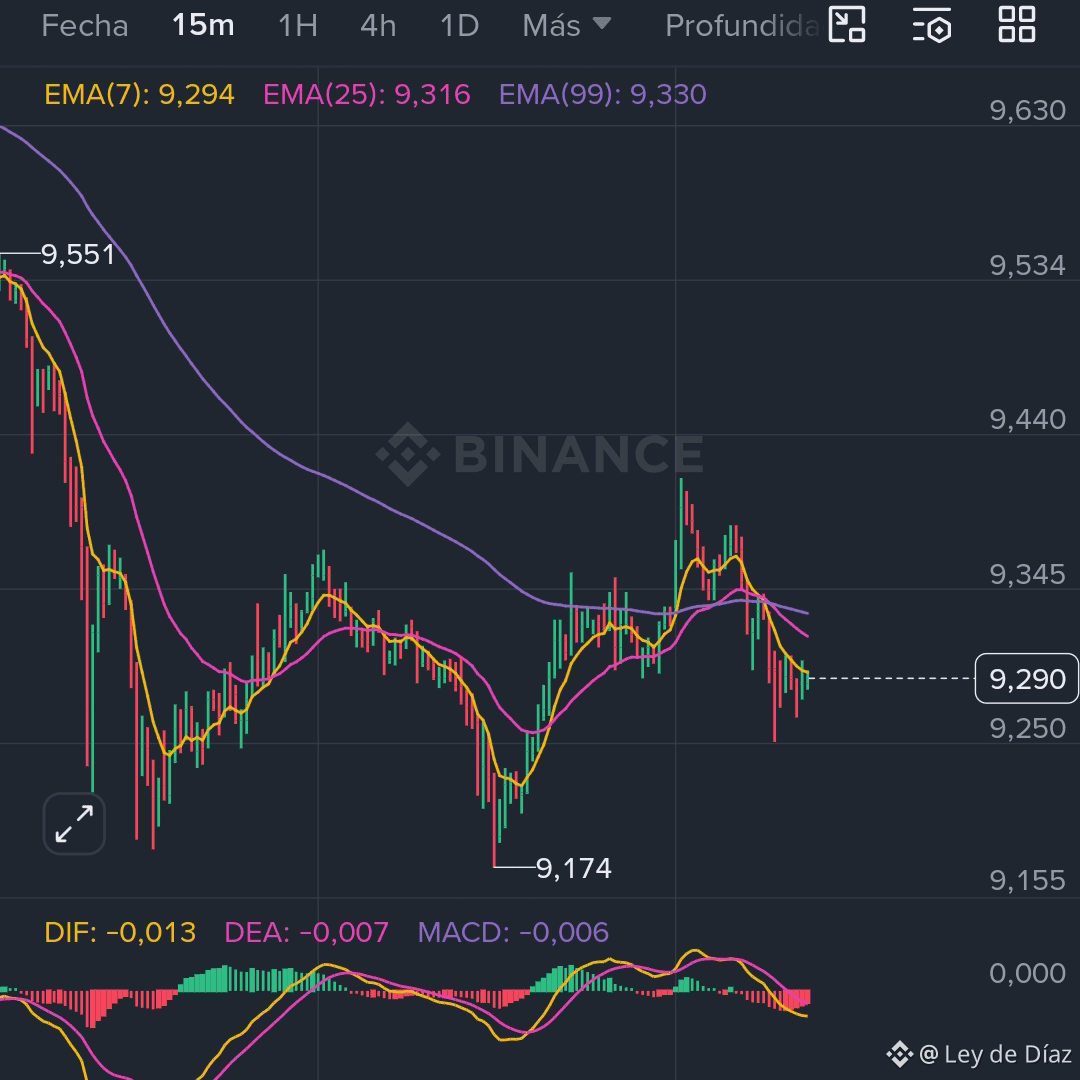
Task: Tap the 9,155 price axis label
Action: 1028,881
